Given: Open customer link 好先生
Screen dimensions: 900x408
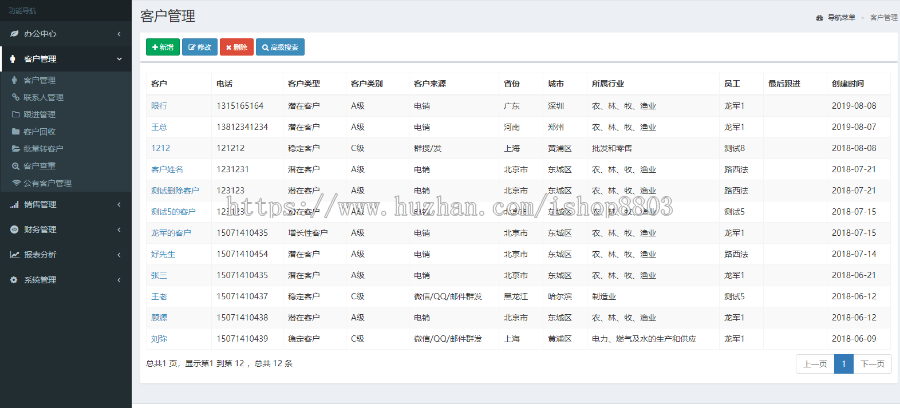Looking at the screenshot, I should (163, 254).
